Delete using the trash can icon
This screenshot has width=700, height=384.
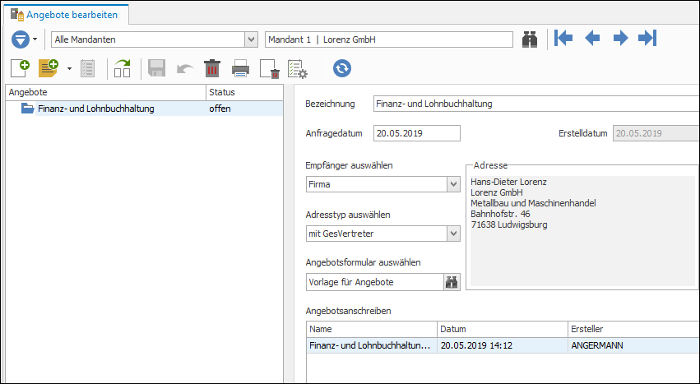[212, 68]
